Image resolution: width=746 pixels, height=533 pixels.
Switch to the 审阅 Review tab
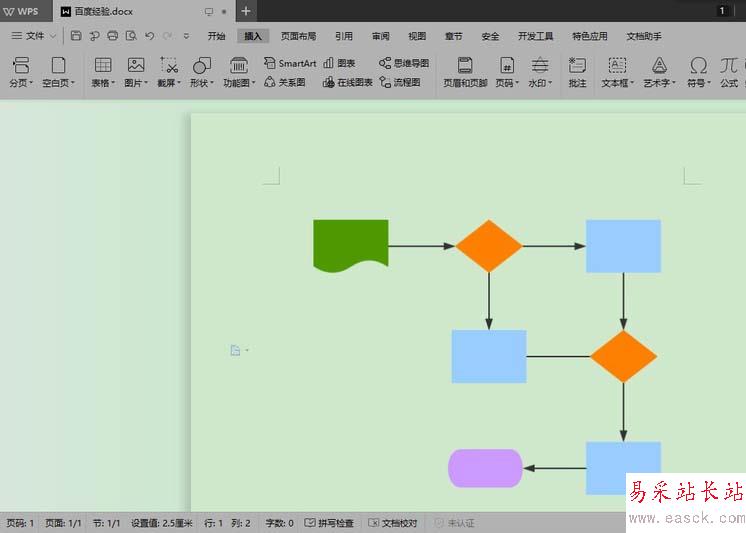tap(381, 36)
